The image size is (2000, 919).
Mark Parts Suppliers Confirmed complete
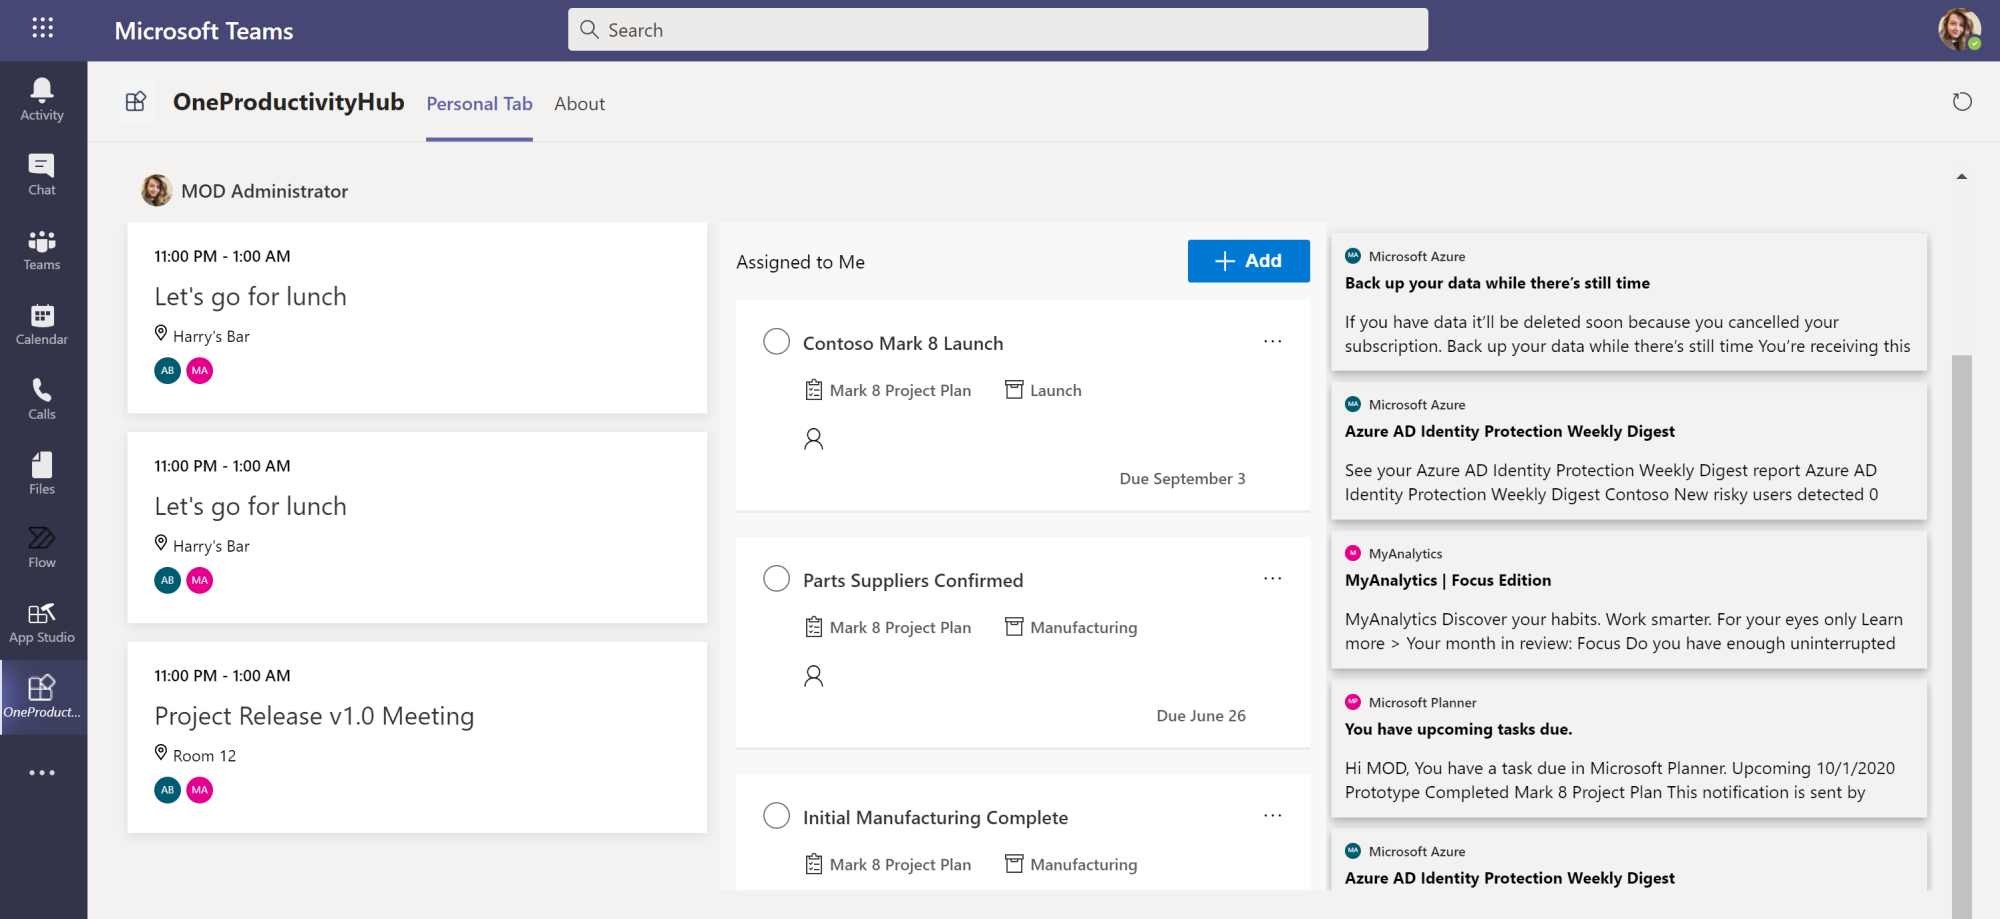(777, 579)
